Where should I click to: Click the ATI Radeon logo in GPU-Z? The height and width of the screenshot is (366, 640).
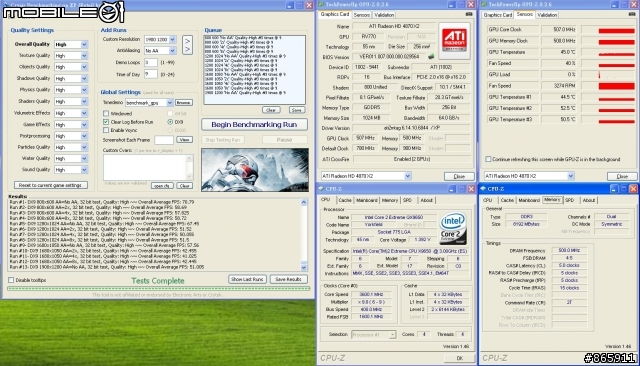(454, 40)
